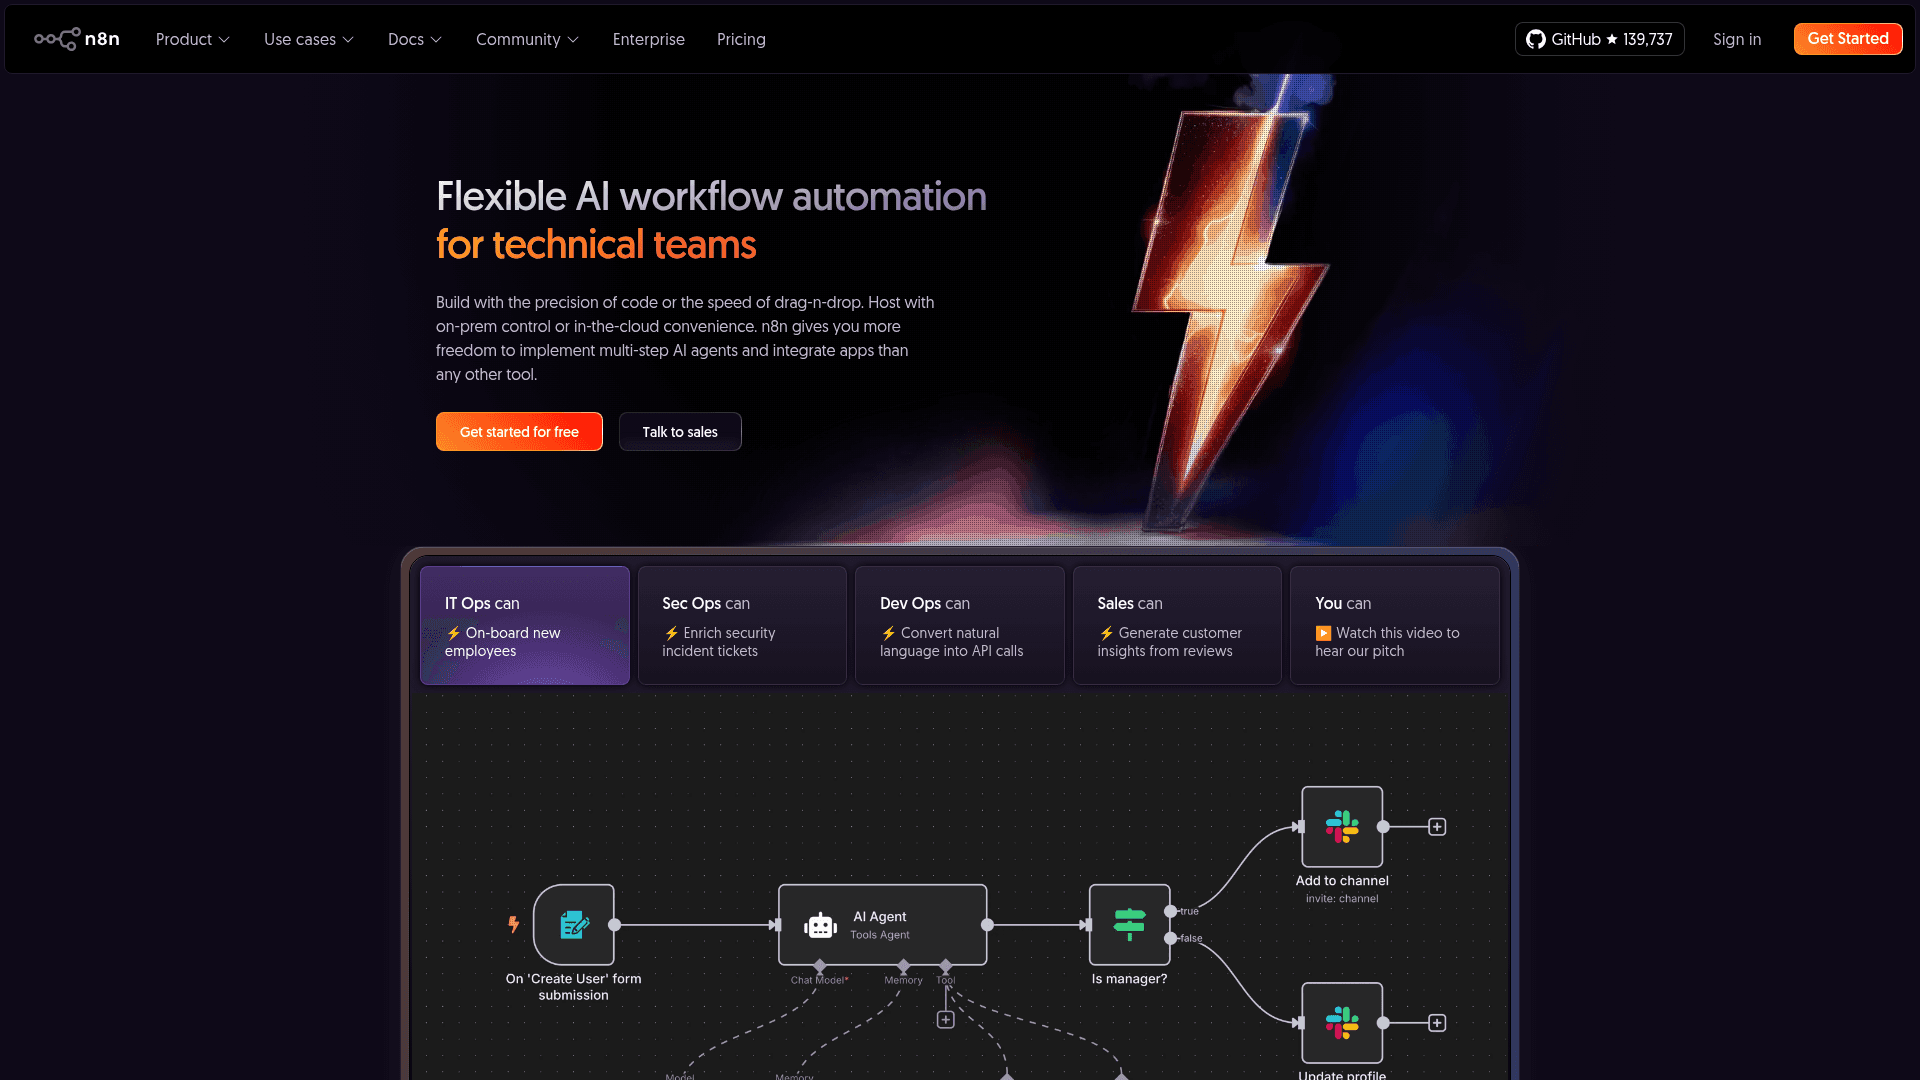Click the 'Is manager?' signpost node icon
This screenshot has height=1080, width=1920.
tap(1129, 925)
